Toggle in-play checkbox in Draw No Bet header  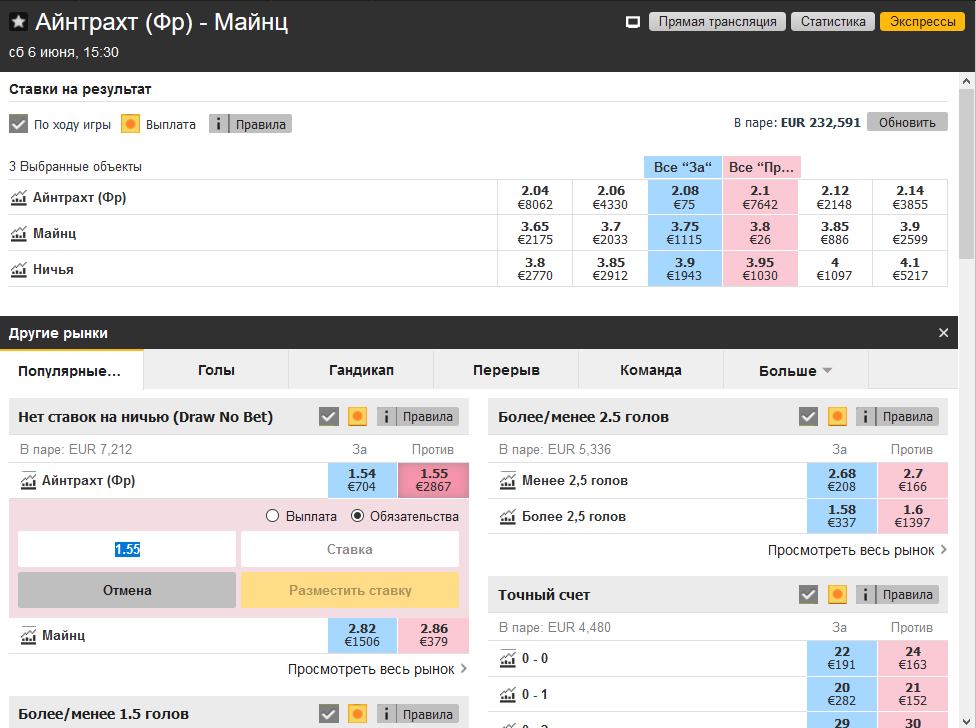(x=329, y=416)
